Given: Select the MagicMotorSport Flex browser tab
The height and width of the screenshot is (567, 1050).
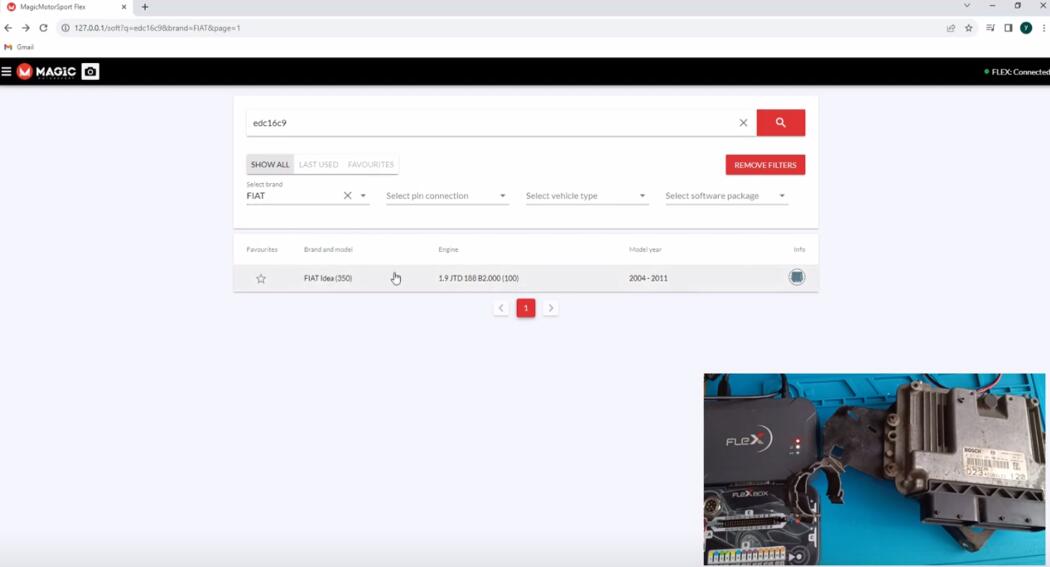Looking at the screenshot, I should [x=66, y=7].
